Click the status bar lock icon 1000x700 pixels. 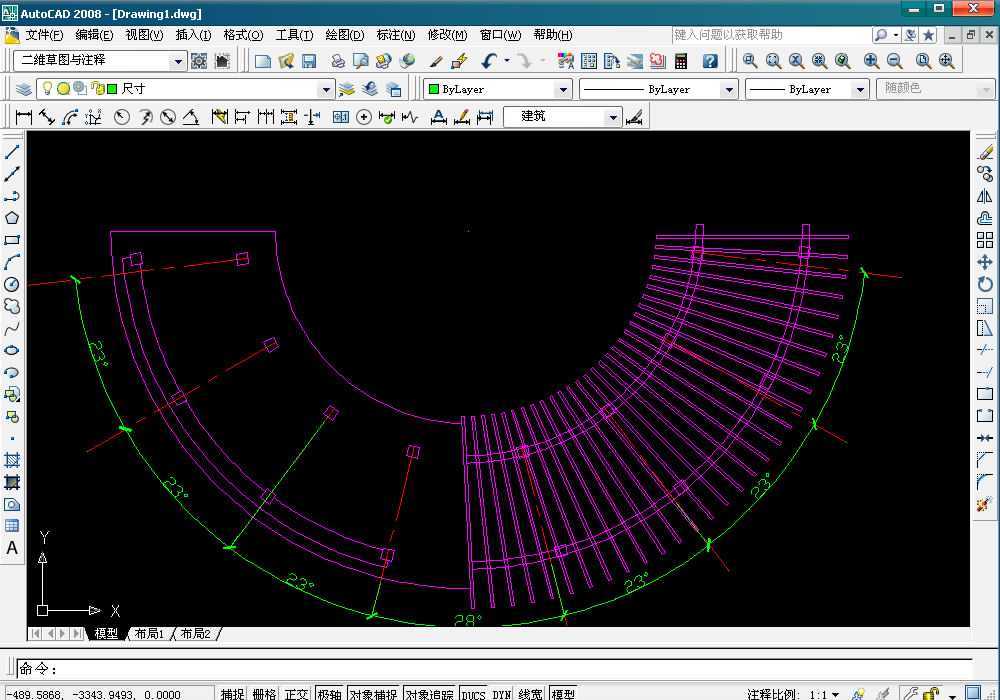point(932,694)
